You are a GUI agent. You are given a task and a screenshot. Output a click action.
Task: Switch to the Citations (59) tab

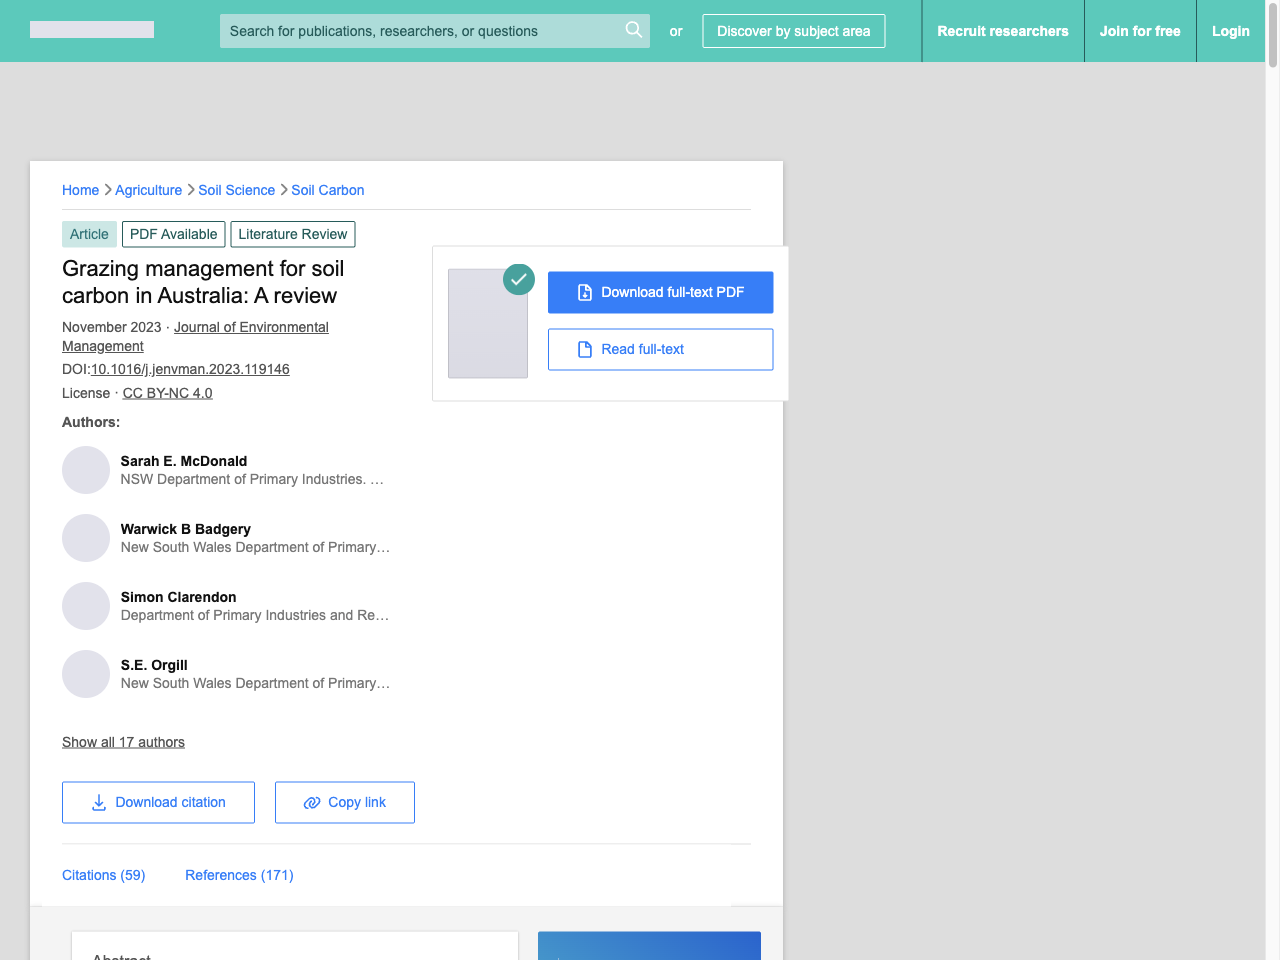point(103,875)
